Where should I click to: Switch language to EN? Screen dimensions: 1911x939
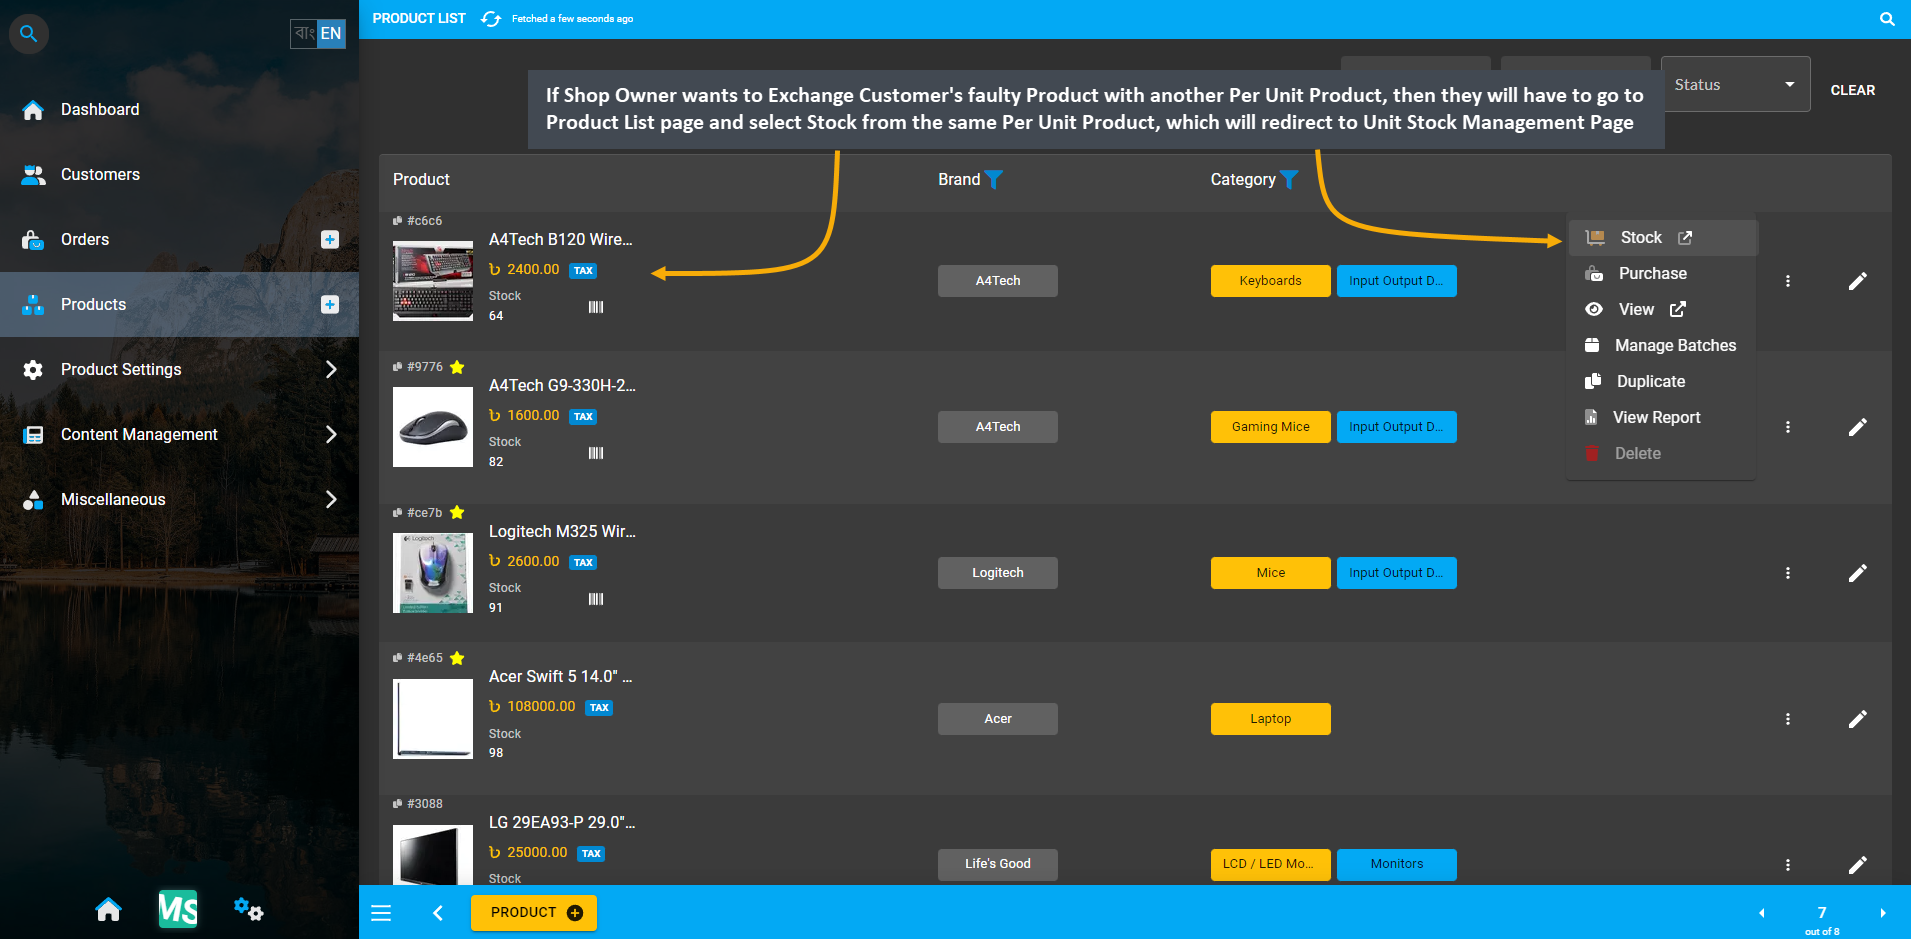[331, 34]
